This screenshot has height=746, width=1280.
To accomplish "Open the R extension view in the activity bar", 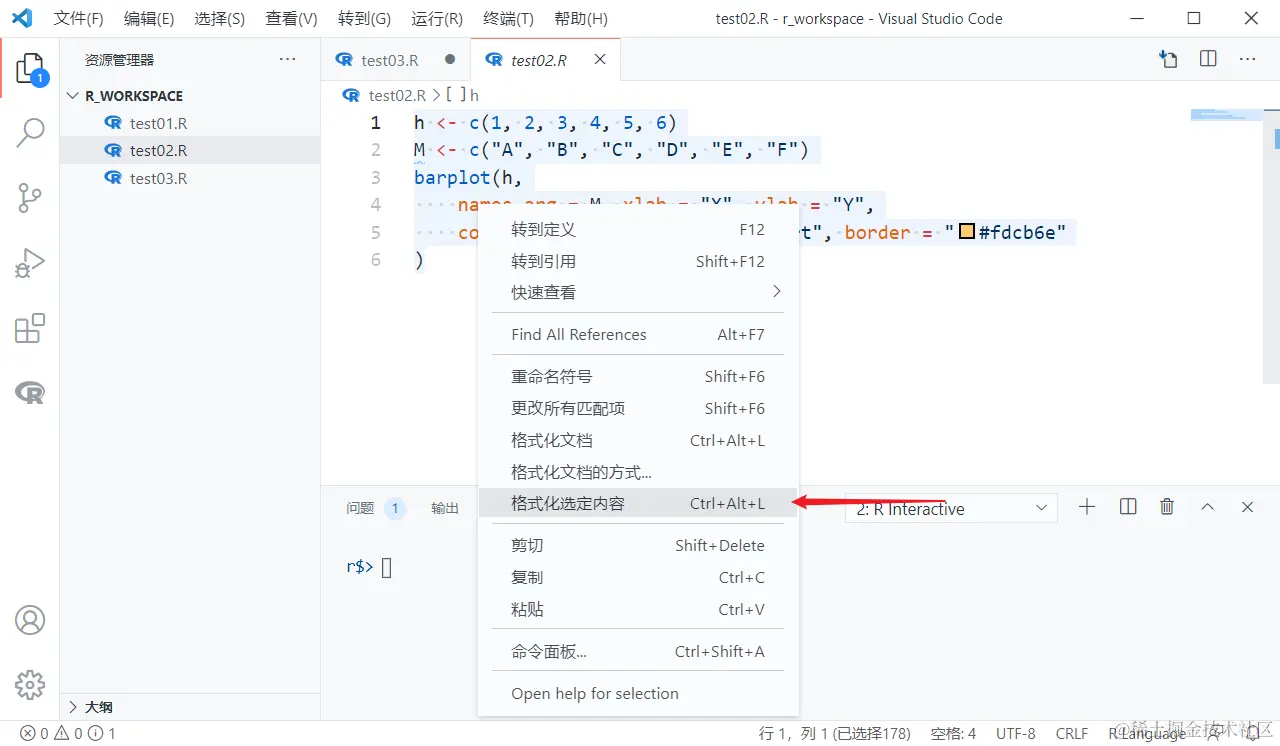I will click(x=30, y=393).
